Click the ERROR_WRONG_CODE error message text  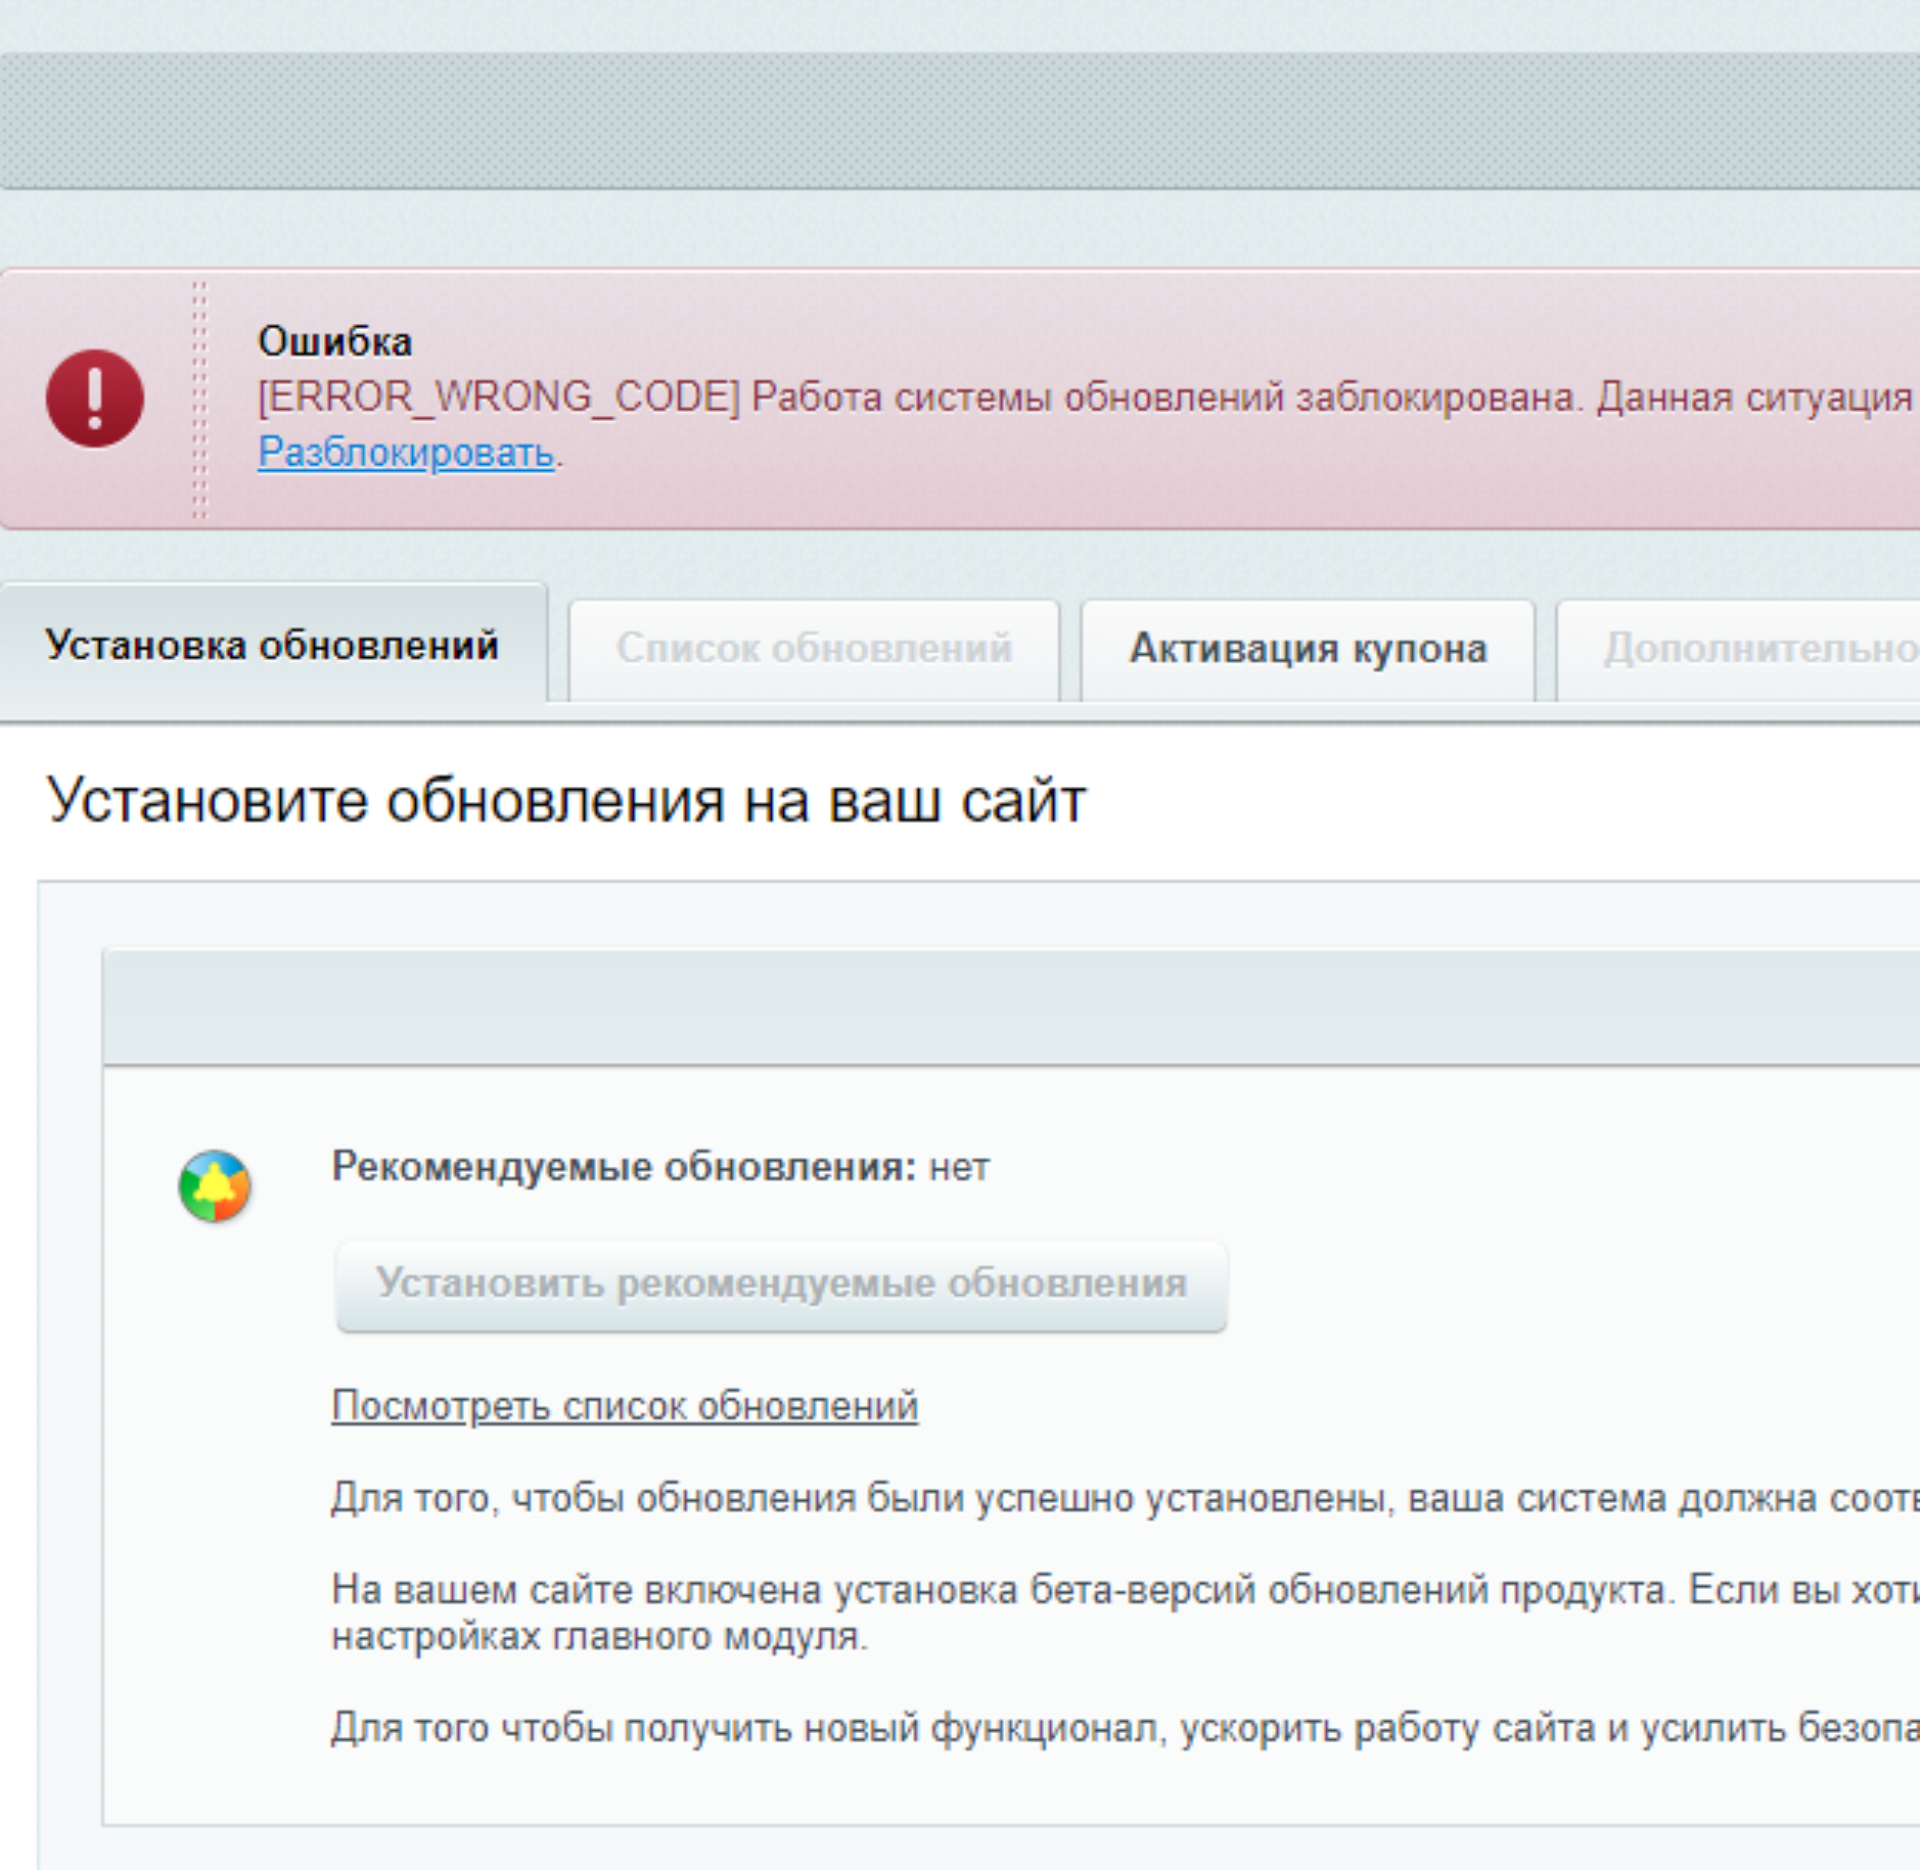1088,397
